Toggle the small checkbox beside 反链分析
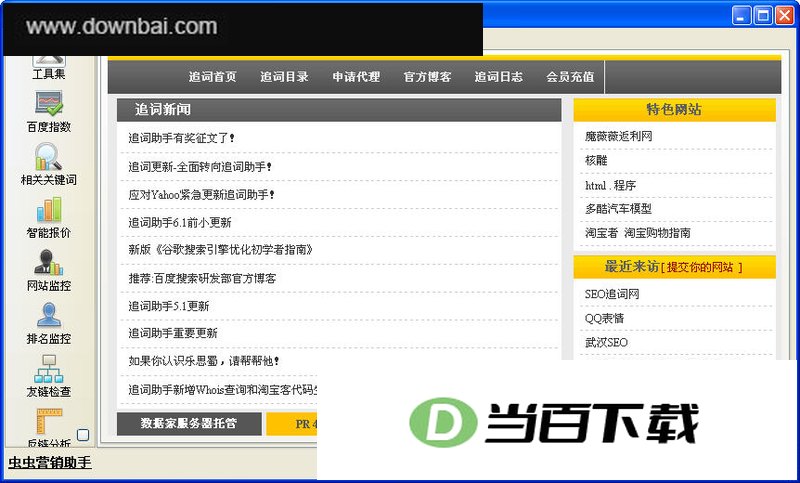Image resolution: width=800 pixels, height=483 pixels. [x=83, y=435]
